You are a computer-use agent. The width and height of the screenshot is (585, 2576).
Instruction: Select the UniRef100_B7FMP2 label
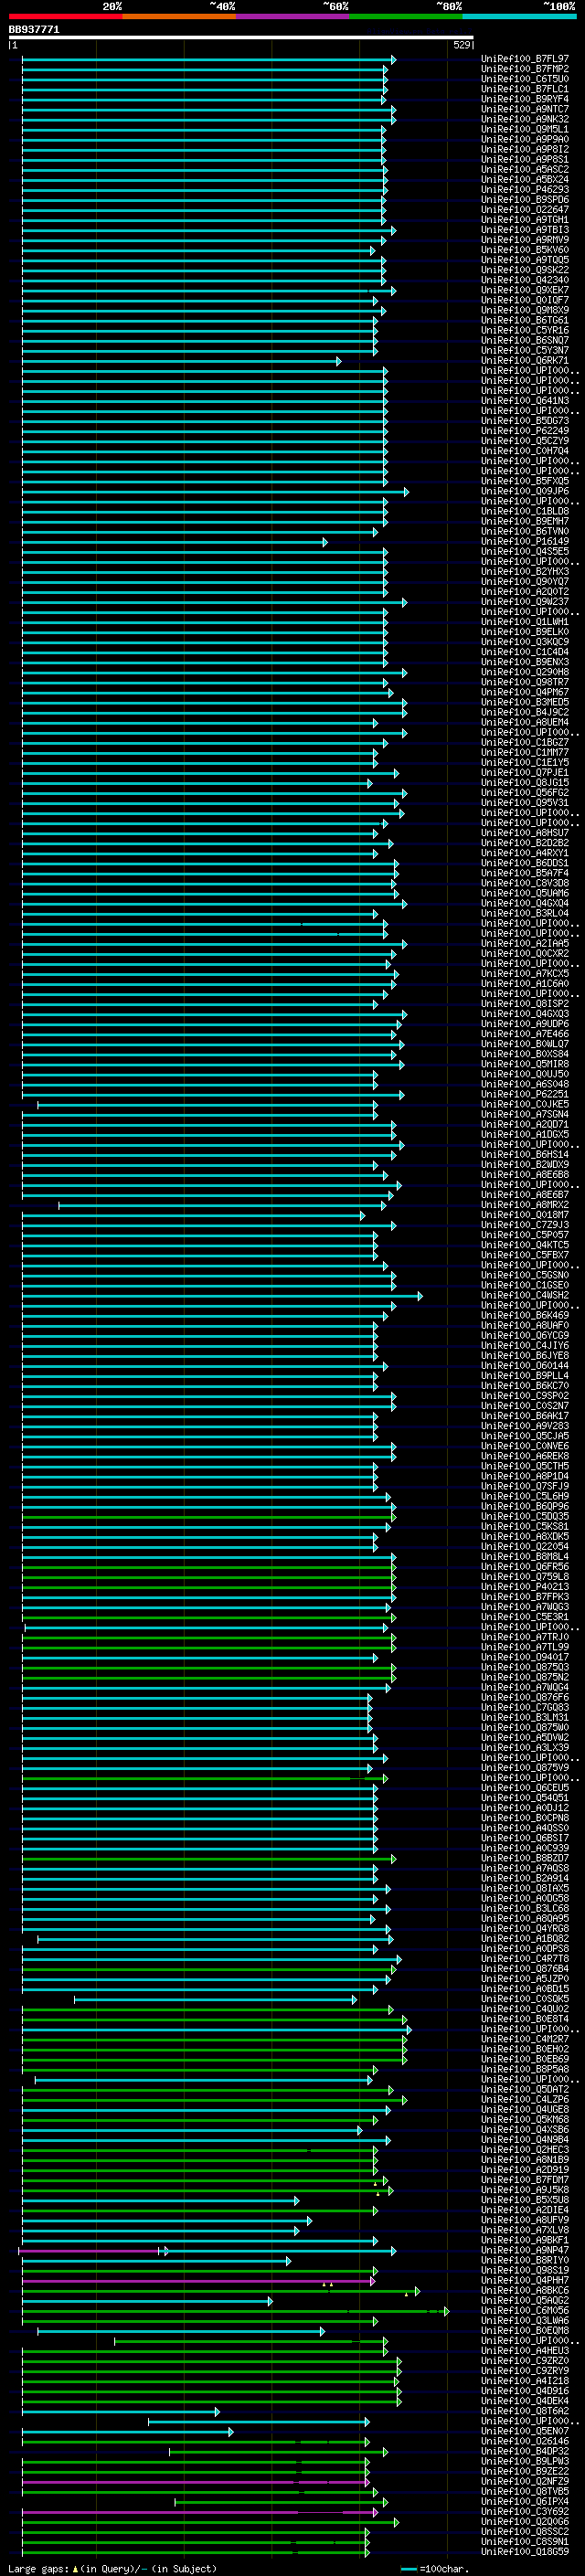[x=525, y=69]
